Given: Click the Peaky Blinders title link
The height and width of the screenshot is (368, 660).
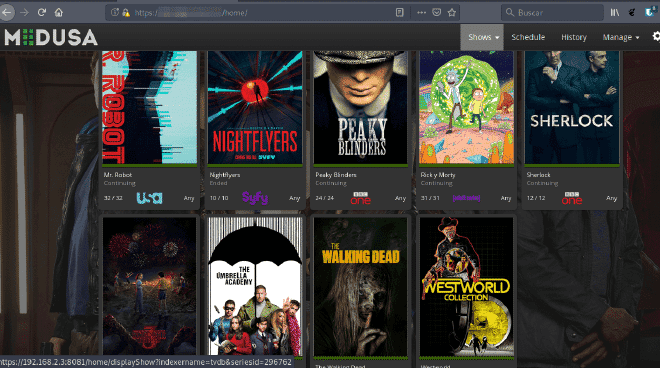Looking at the screenshot, I should (336, 175).
